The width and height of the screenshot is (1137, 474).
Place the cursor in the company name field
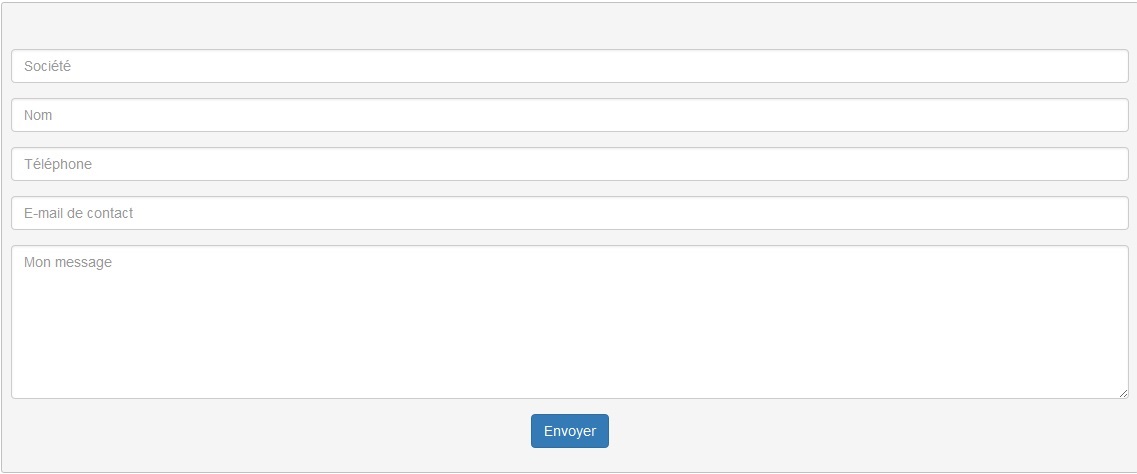click(x=569, y=66)
